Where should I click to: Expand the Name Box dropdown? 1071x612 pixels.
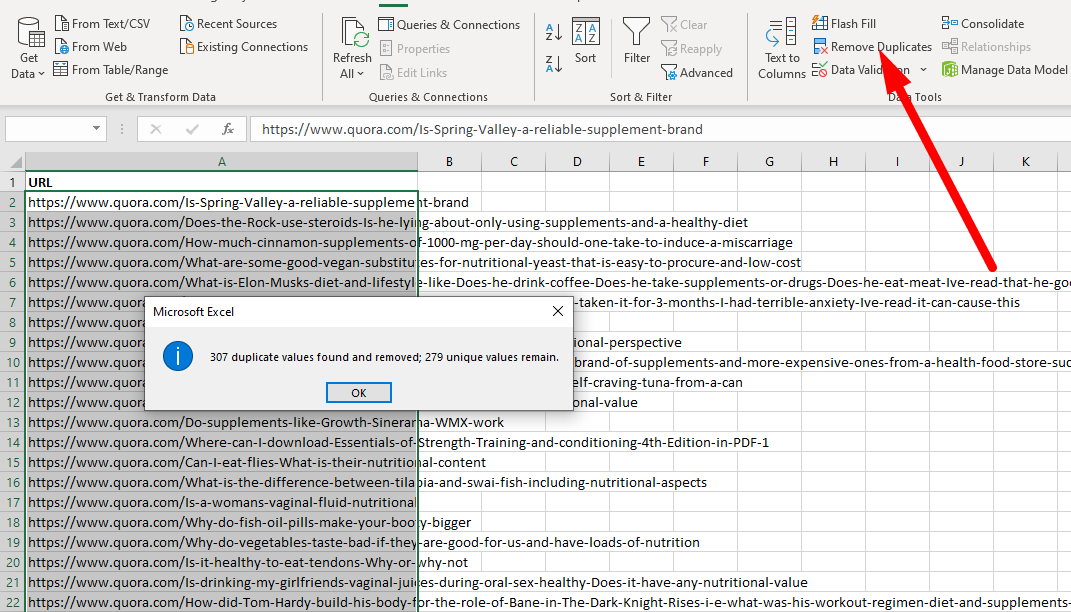coord(96,129)
